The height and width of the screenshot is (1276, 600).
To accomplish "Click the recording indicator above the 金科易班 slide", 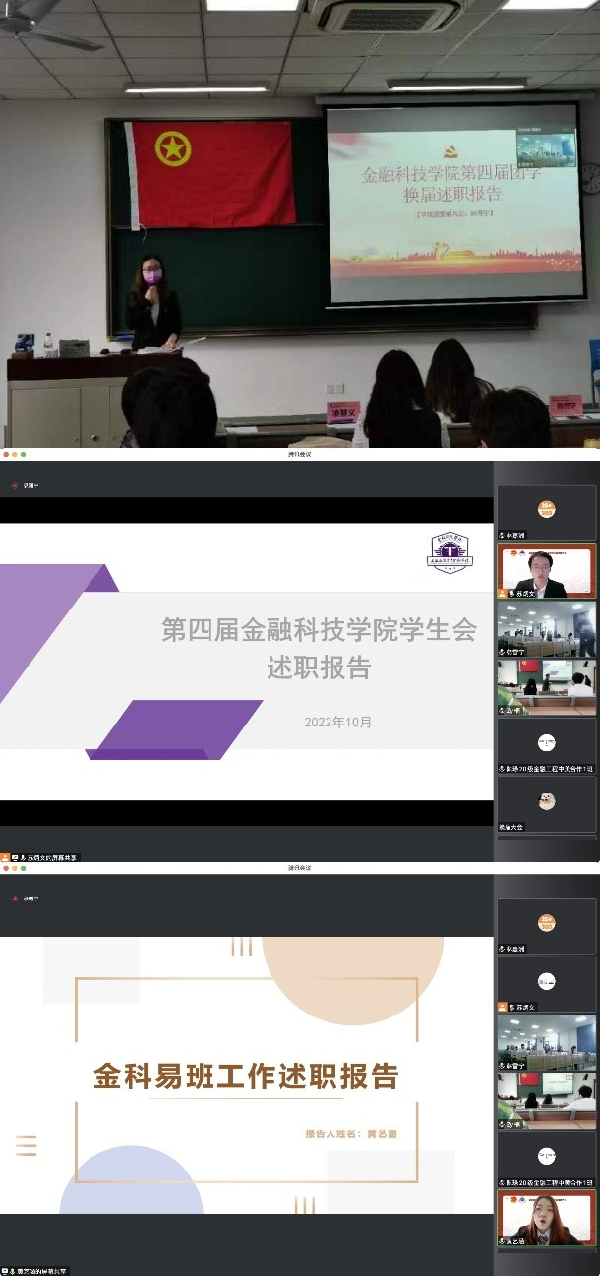I will [15, 898].
